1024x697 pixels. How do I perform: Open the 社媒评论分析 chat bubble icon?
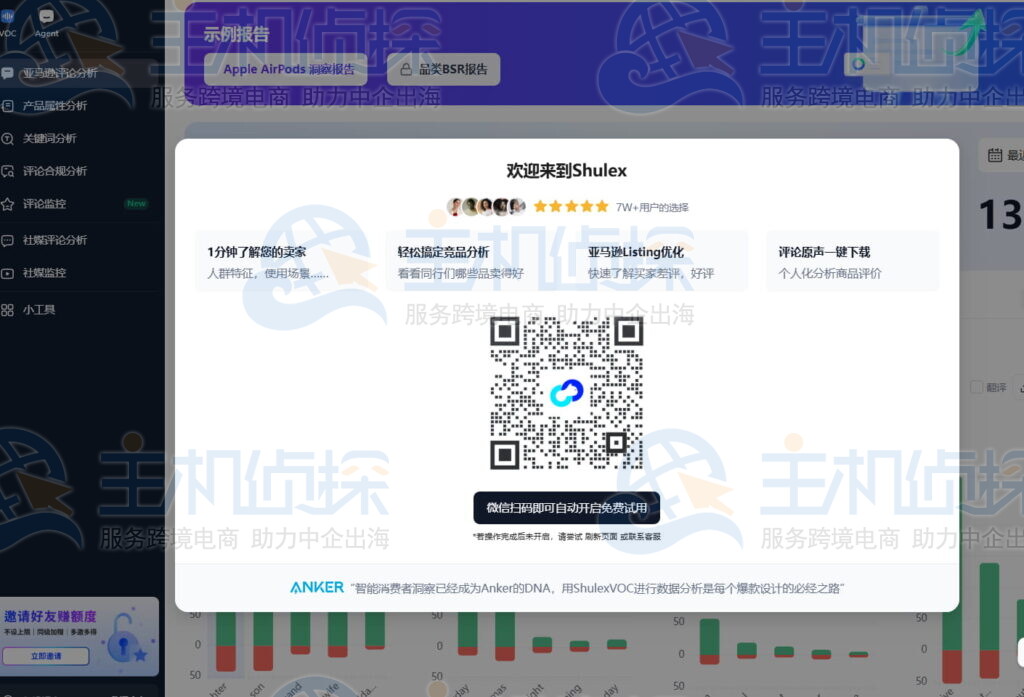[x=8, y=241]
